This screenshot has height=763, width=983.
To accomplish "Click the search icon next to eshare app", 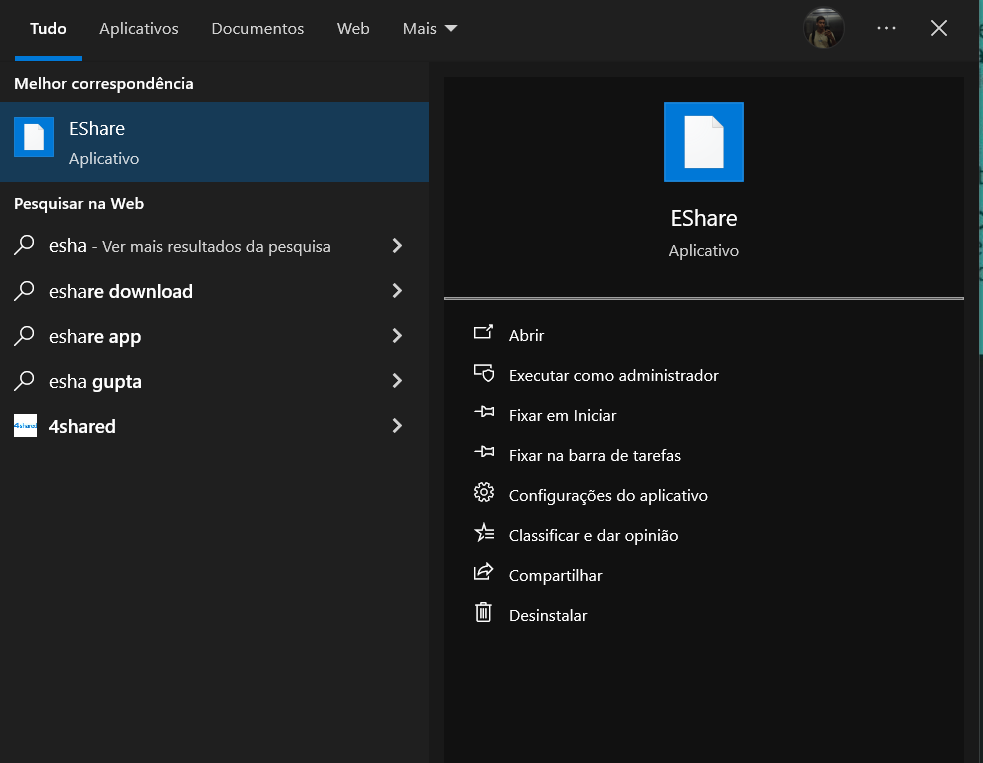I will click(x=24, y=335).
